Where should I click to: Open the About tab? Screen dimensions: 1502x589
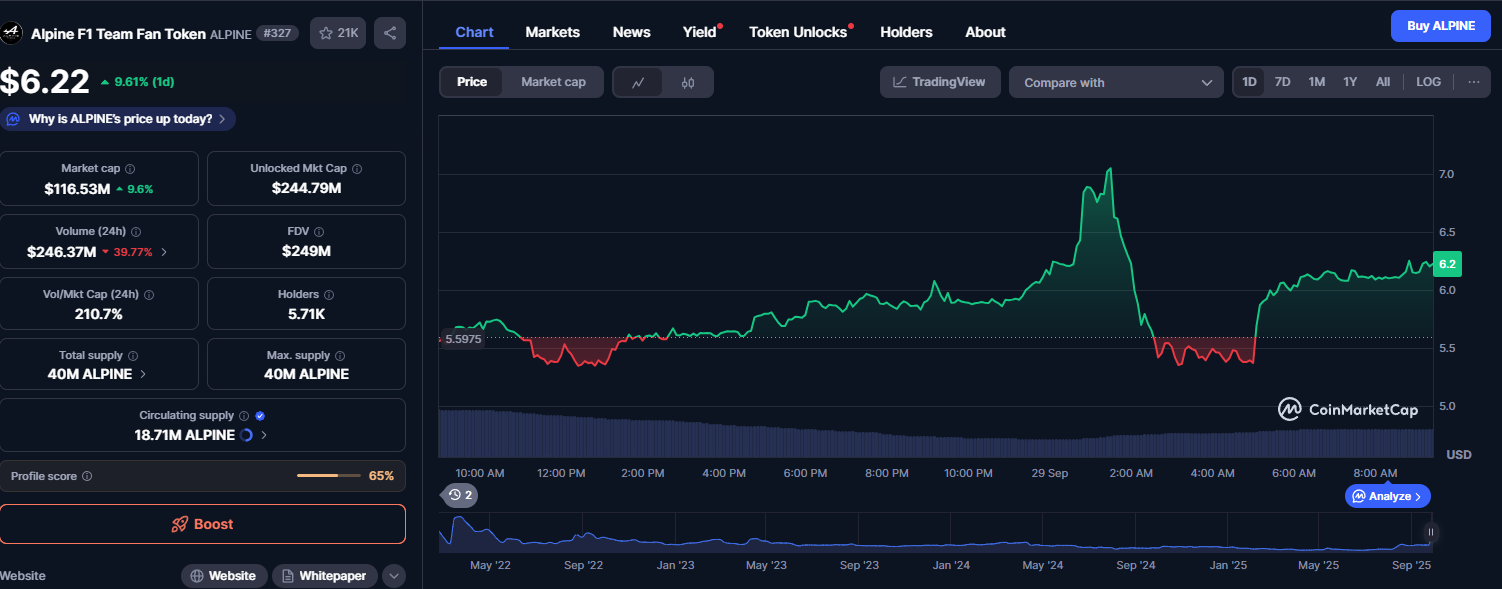985,32
